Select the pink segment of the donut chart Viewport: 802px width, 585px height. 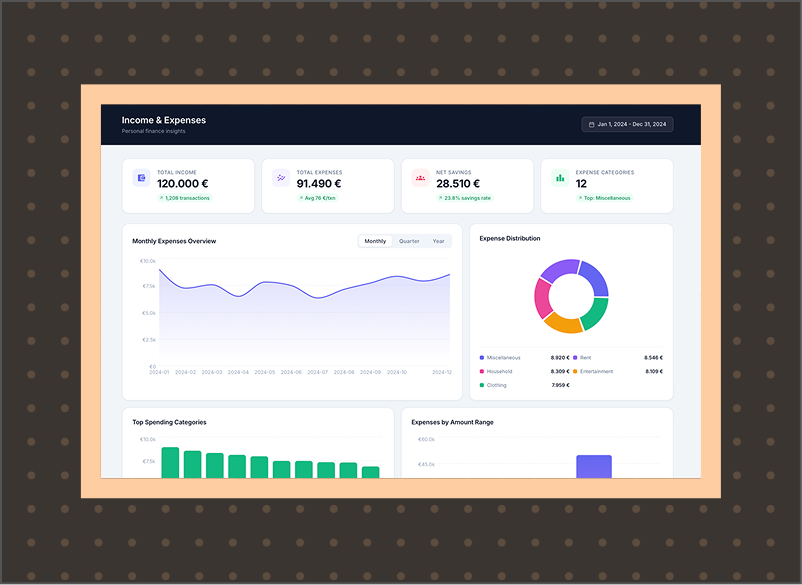[543, 298]
